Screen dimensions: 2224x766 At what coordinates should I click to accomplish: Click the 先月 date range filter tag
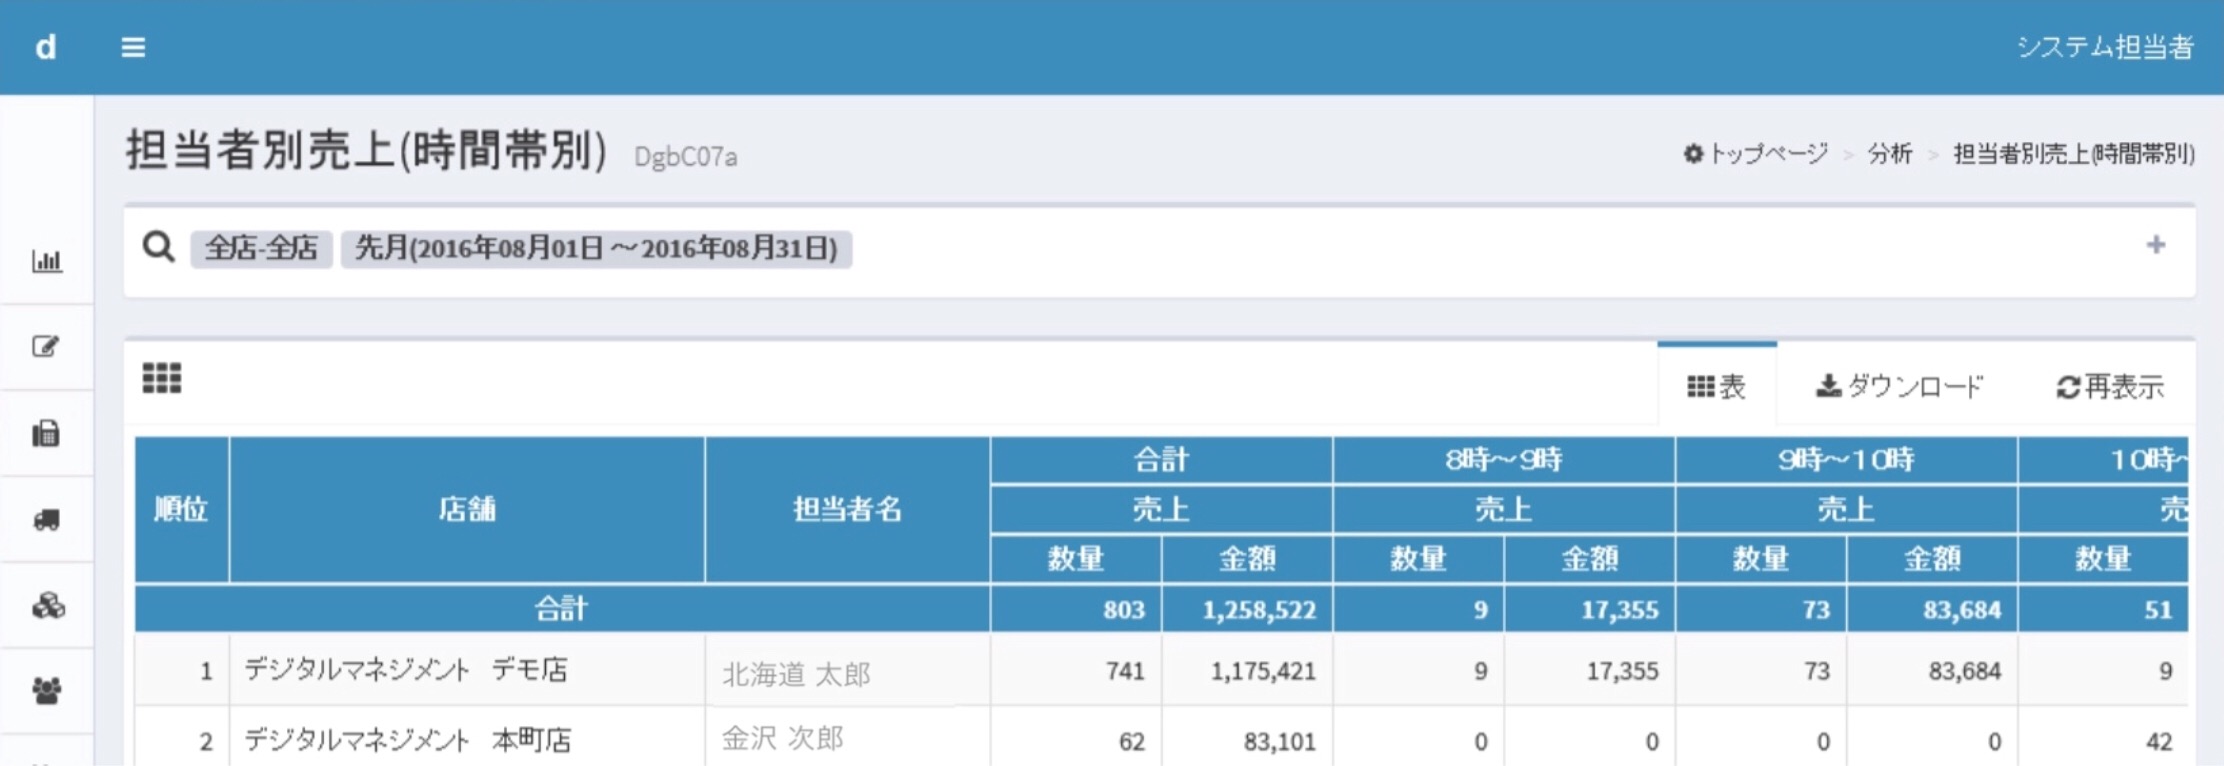pos(596,248)
